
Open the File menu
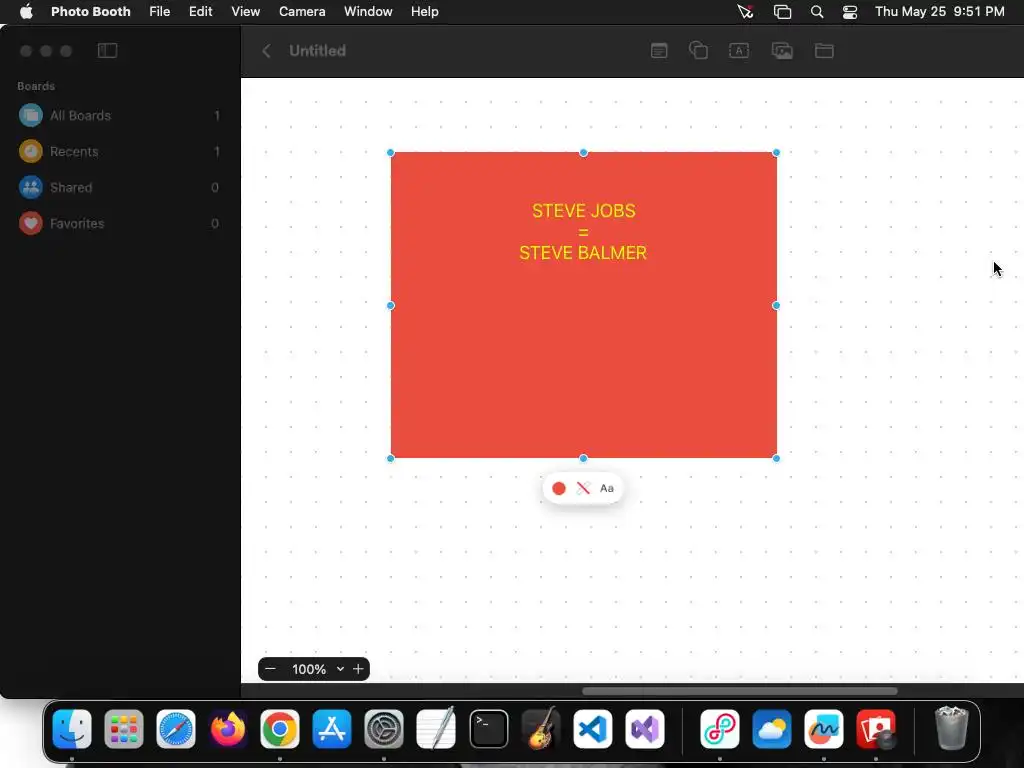159,12
